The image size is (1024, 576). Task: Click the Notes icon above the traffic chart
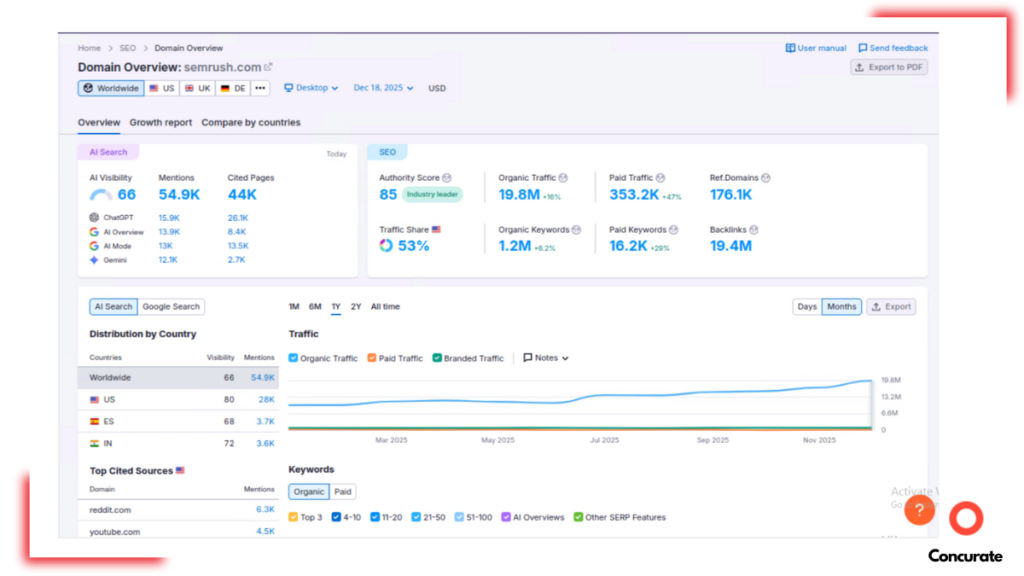528,358
